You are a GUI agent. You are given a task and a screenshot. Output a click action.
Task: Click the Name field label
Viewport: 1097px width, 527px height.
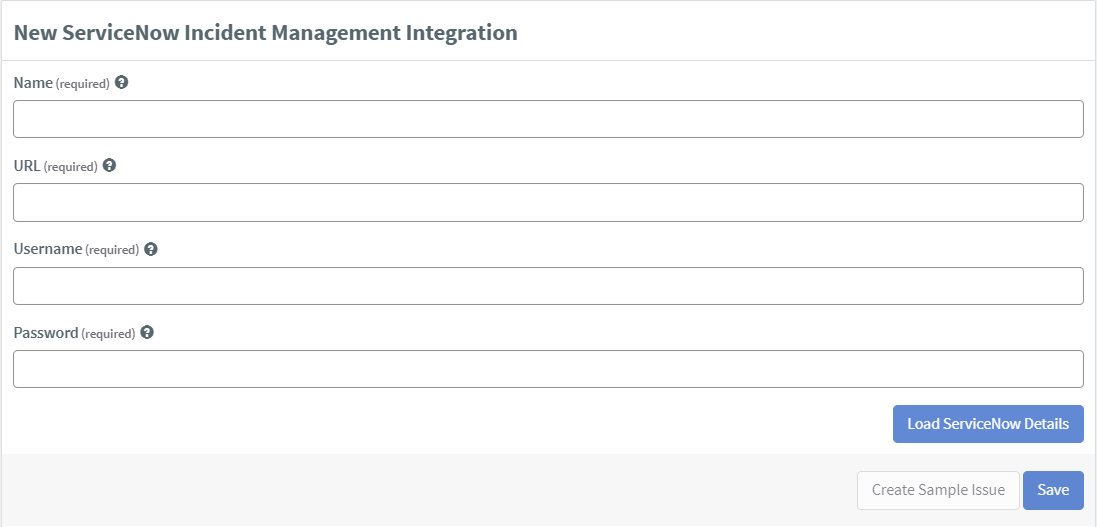pyautogui.click(x=33, y=83)
